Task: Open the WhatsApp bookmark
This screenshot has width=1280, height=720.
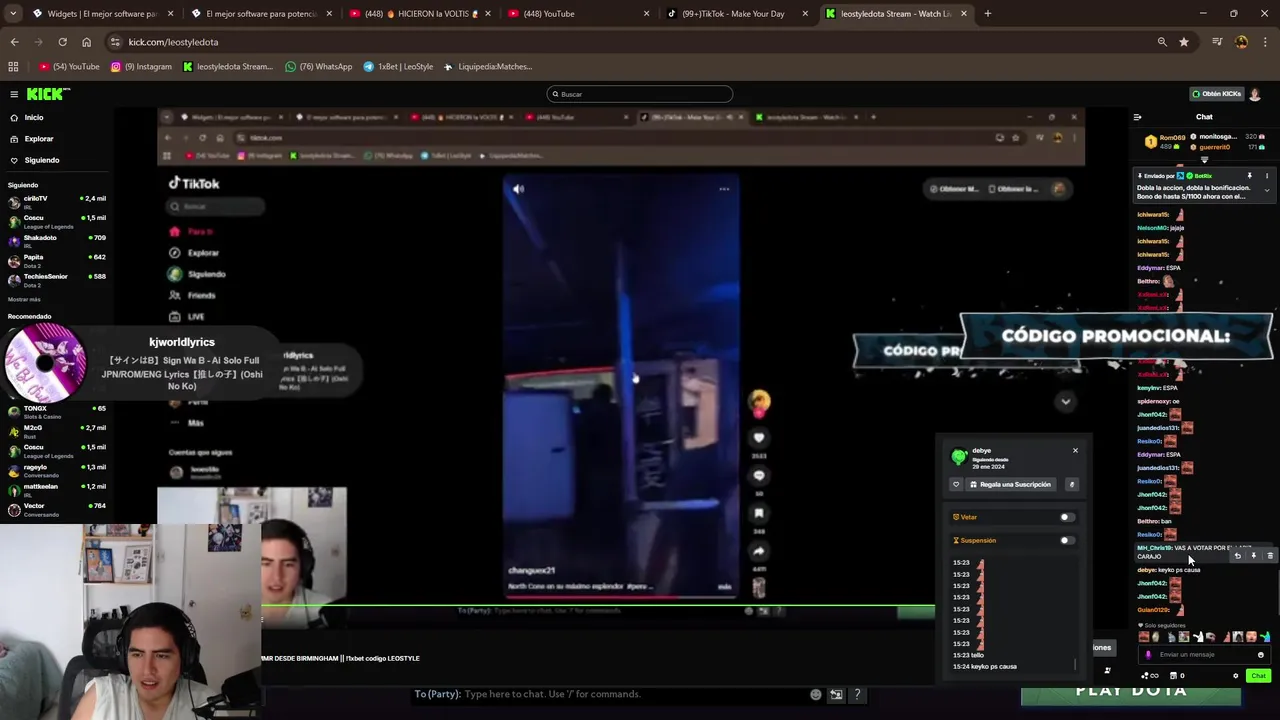Action: (x=319, y=67)
